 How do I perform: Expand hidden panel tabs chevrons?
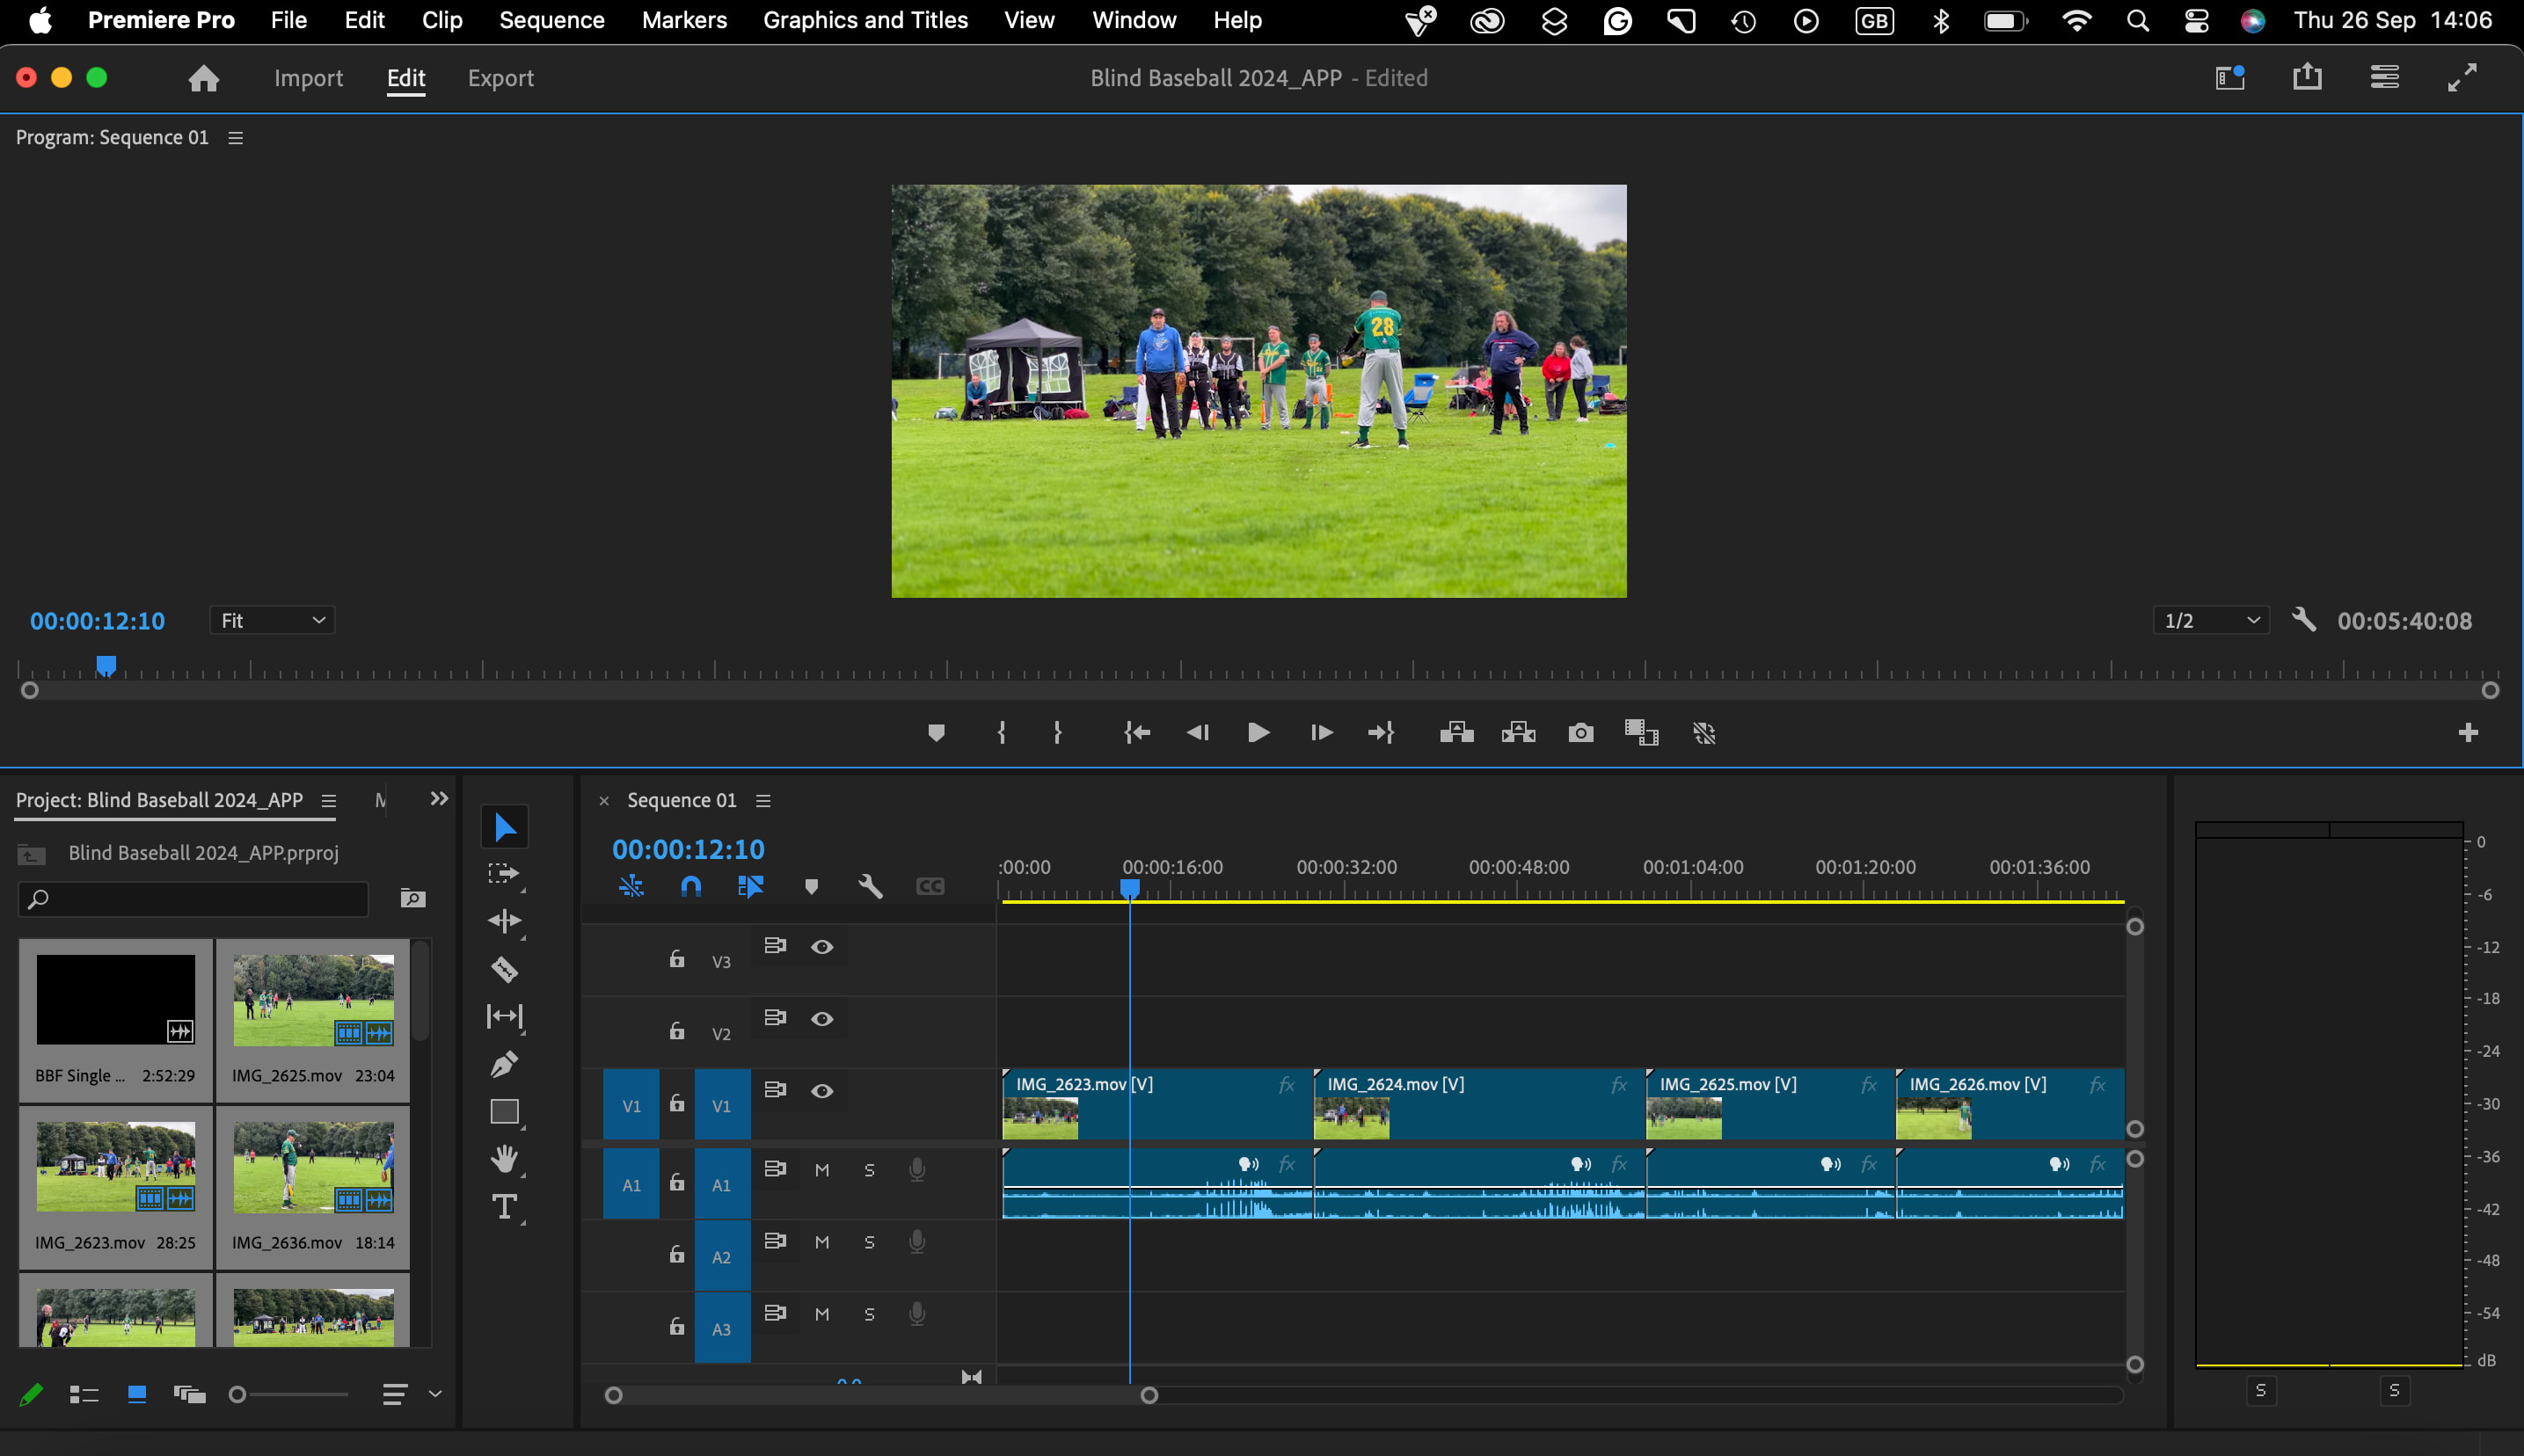(439, 799)
